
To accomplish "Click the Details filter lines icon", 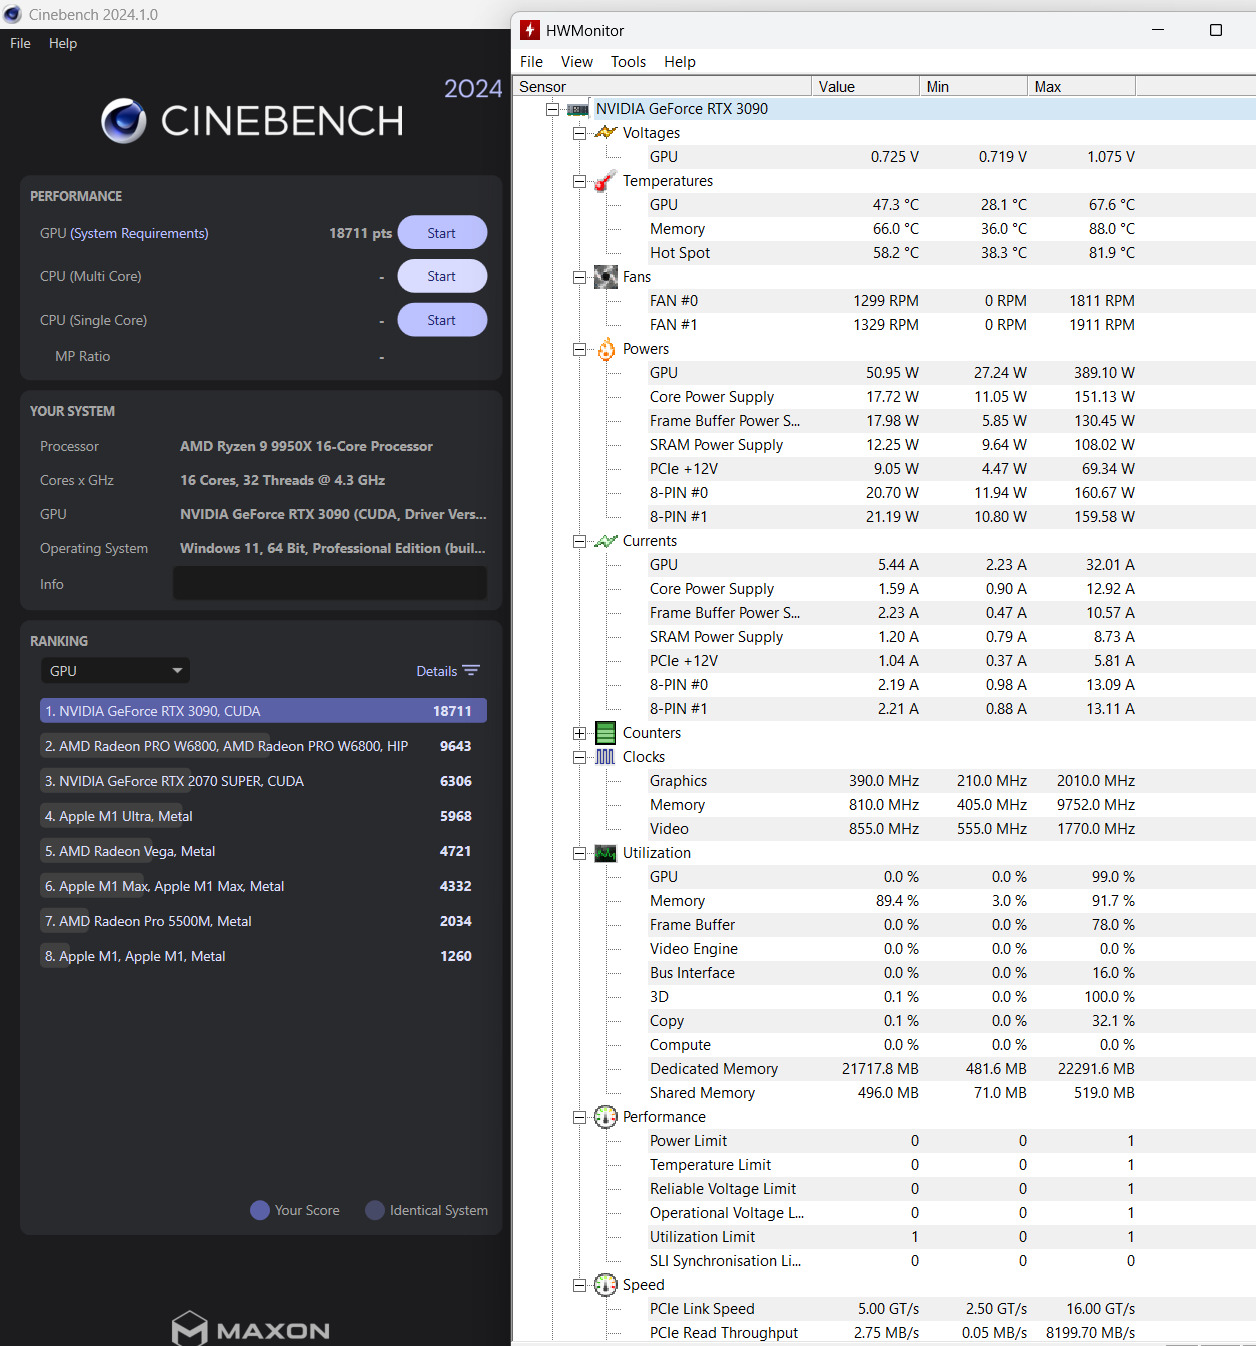I will 471,670.
